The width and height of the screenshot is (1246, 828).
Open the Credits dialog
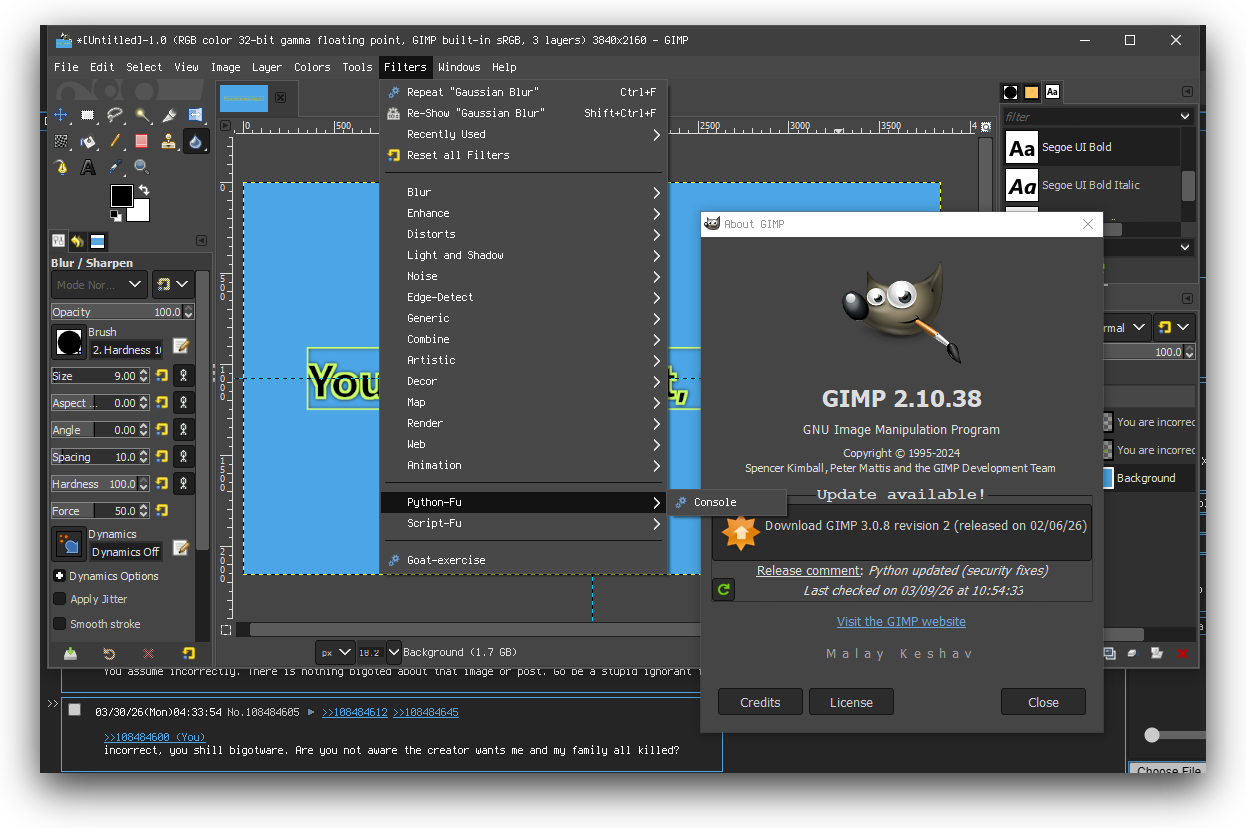760,702
